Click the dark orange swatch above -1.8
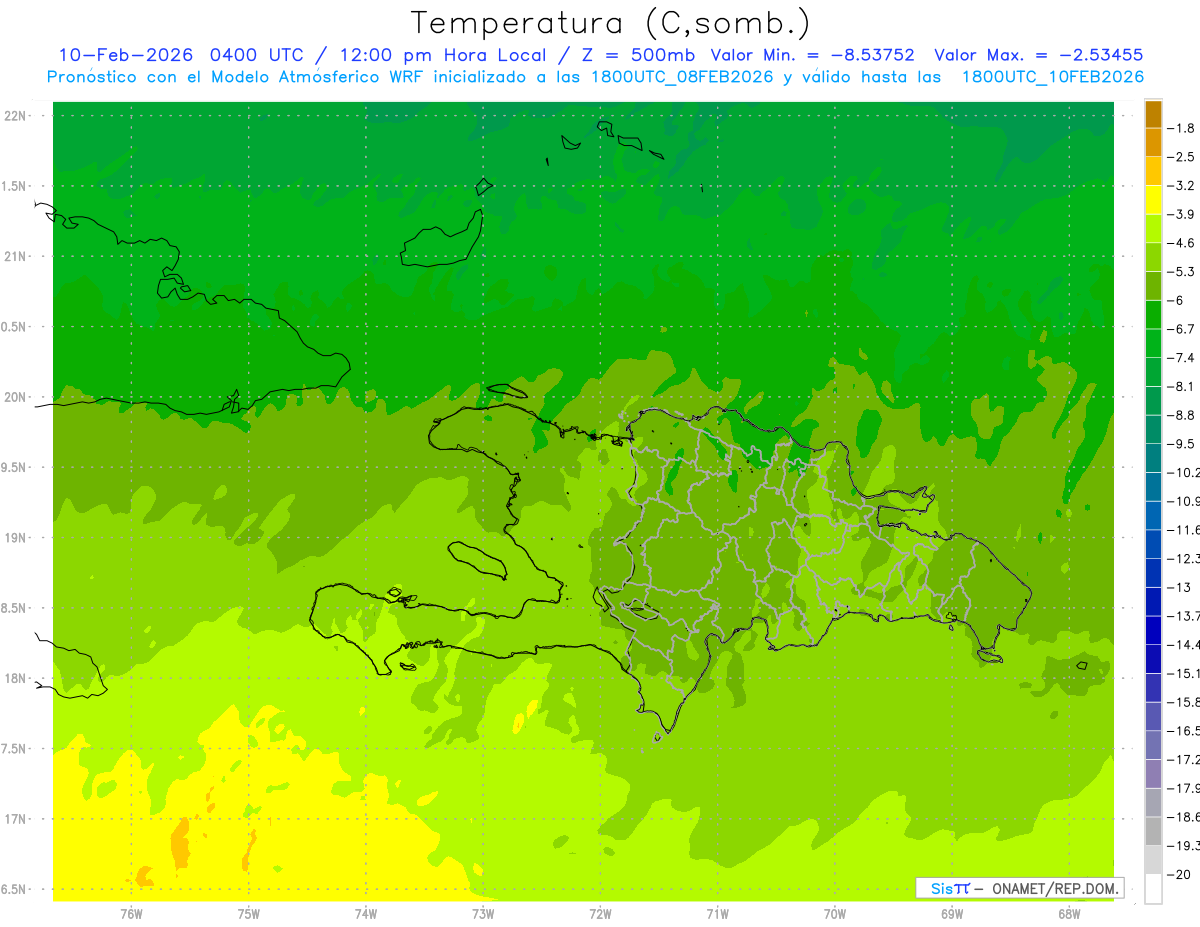The image size is (1200, 927). click(1153, 114)
